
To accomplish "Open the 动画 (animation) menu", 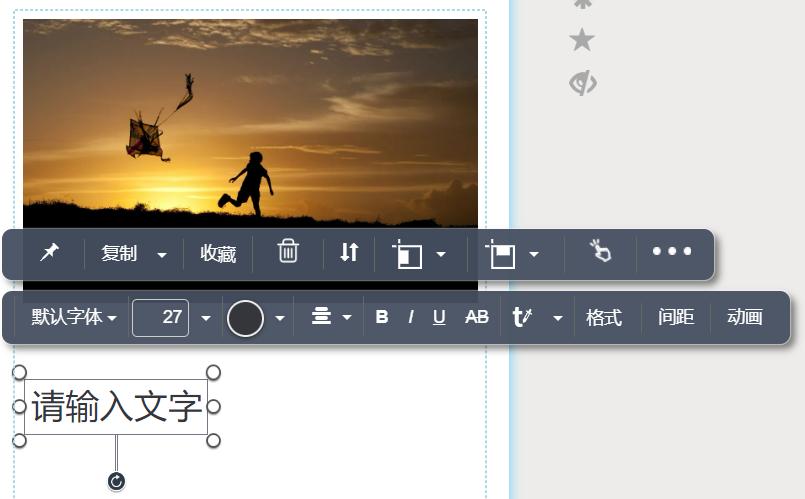I will tap(745, 317).
